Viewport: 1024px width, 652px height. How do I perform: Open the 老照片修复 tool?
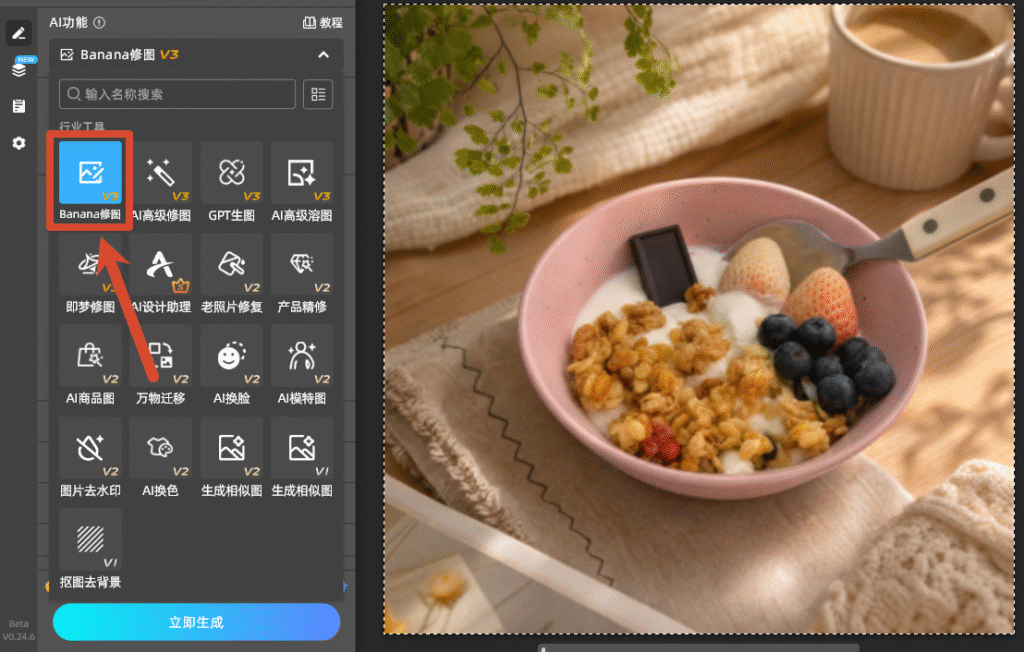[x=231, y=273]
